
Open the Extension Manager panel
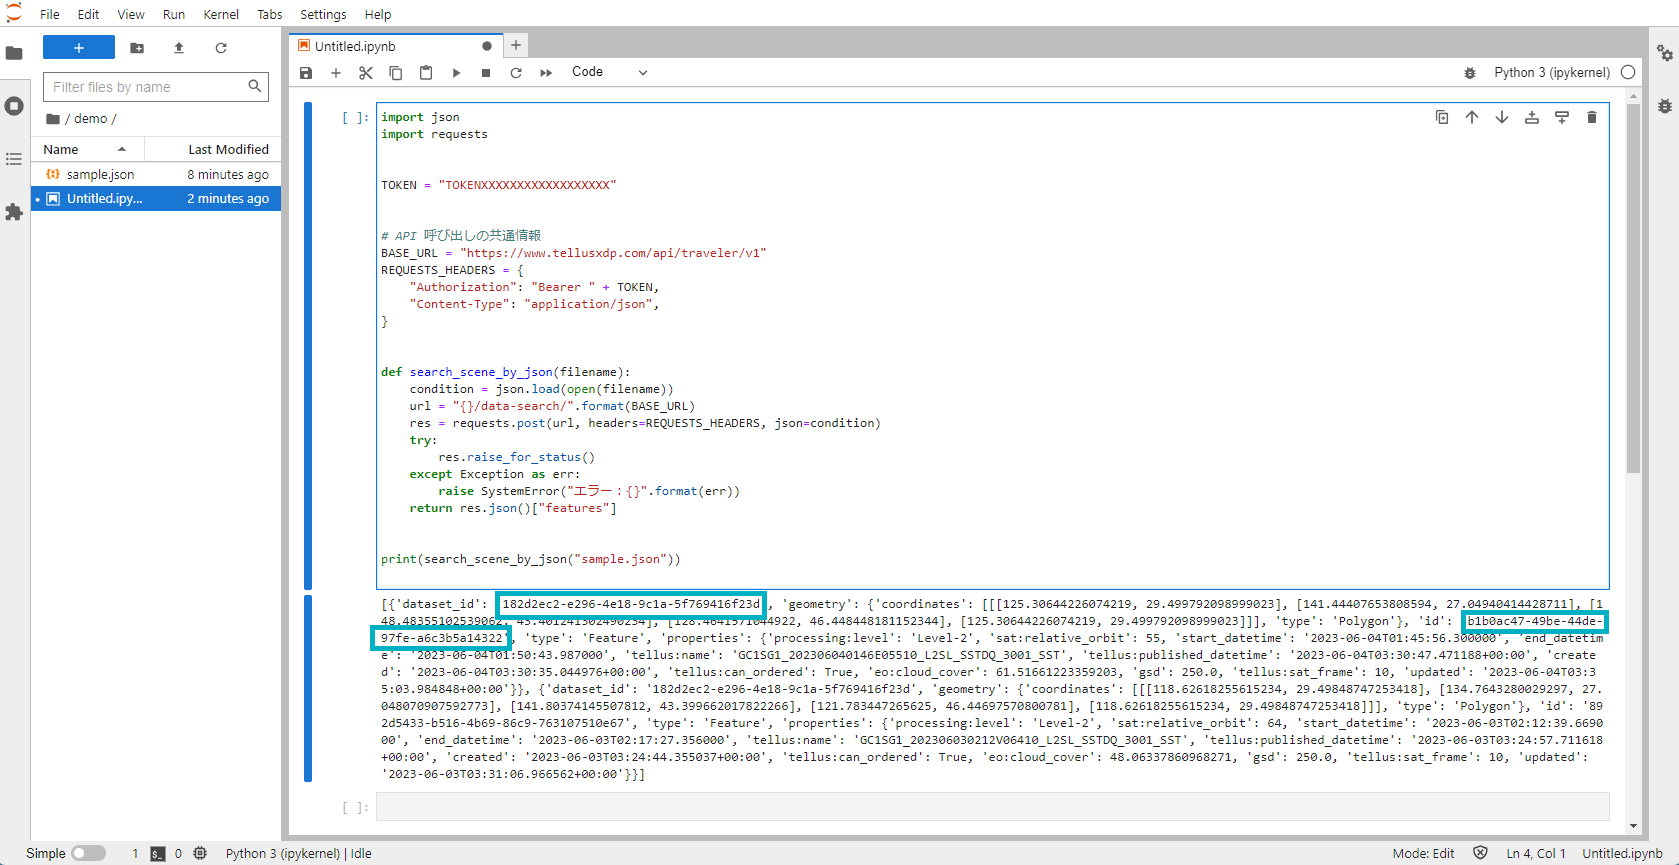pos(14,212)
